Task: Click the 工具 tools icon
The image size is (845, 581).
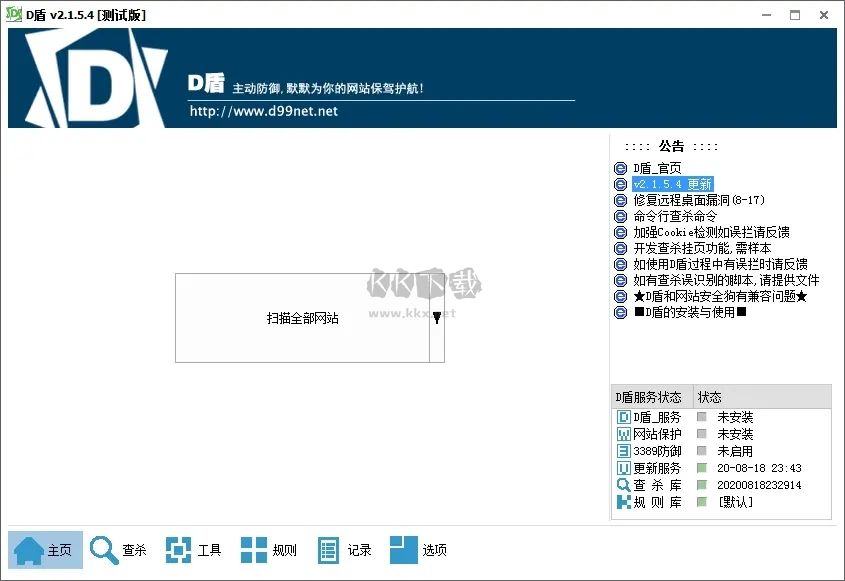Action: point(180,548)
